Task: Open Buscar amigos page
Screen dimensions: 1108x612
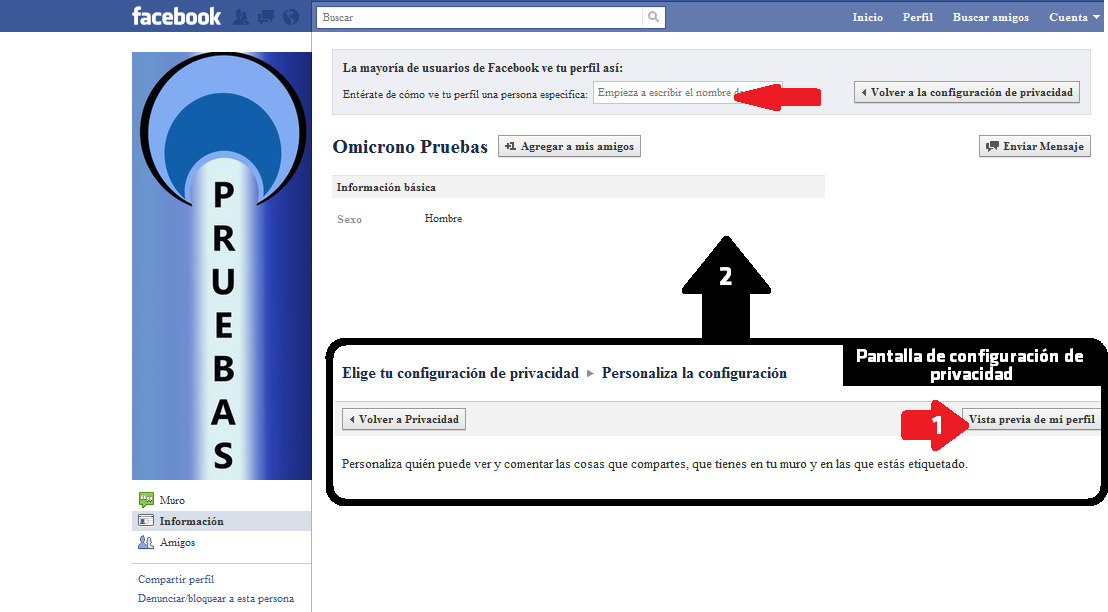Action: pos(990,17)
